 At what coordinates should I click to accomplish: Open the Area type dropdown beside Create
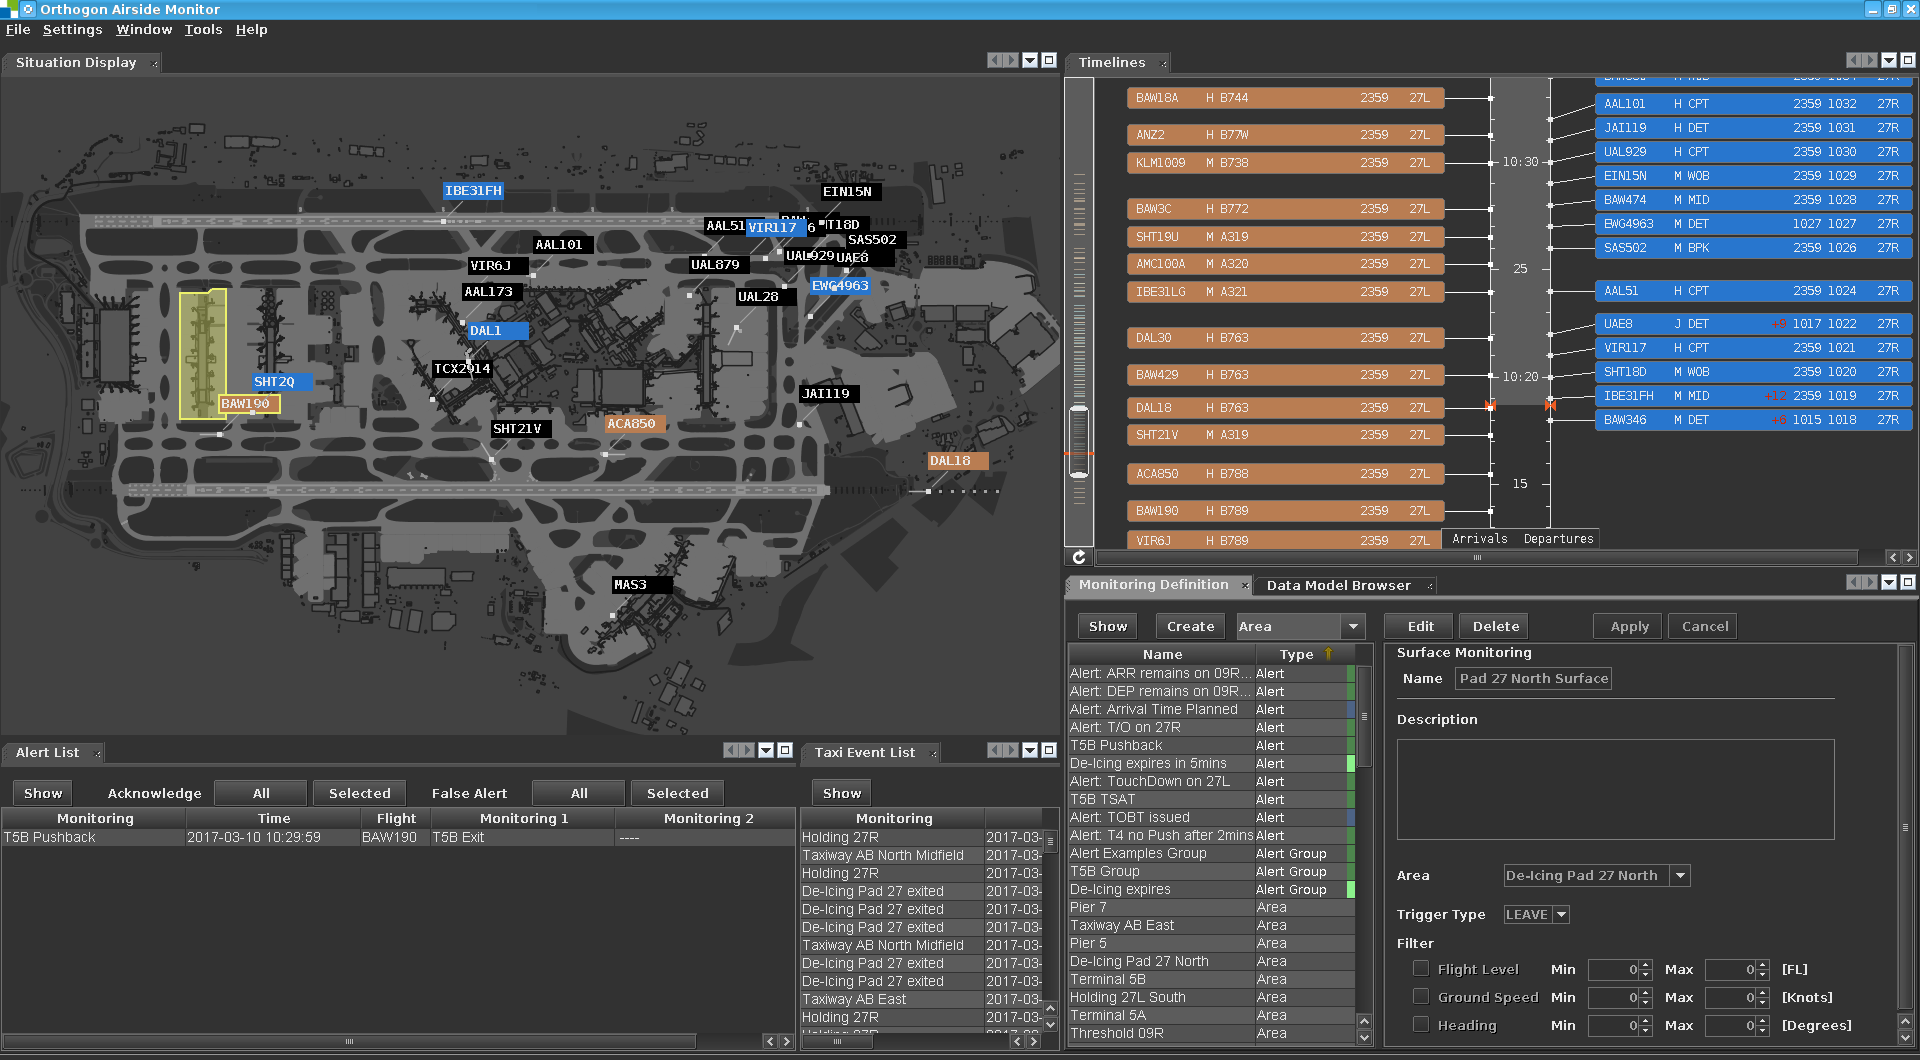[1353, 626]
